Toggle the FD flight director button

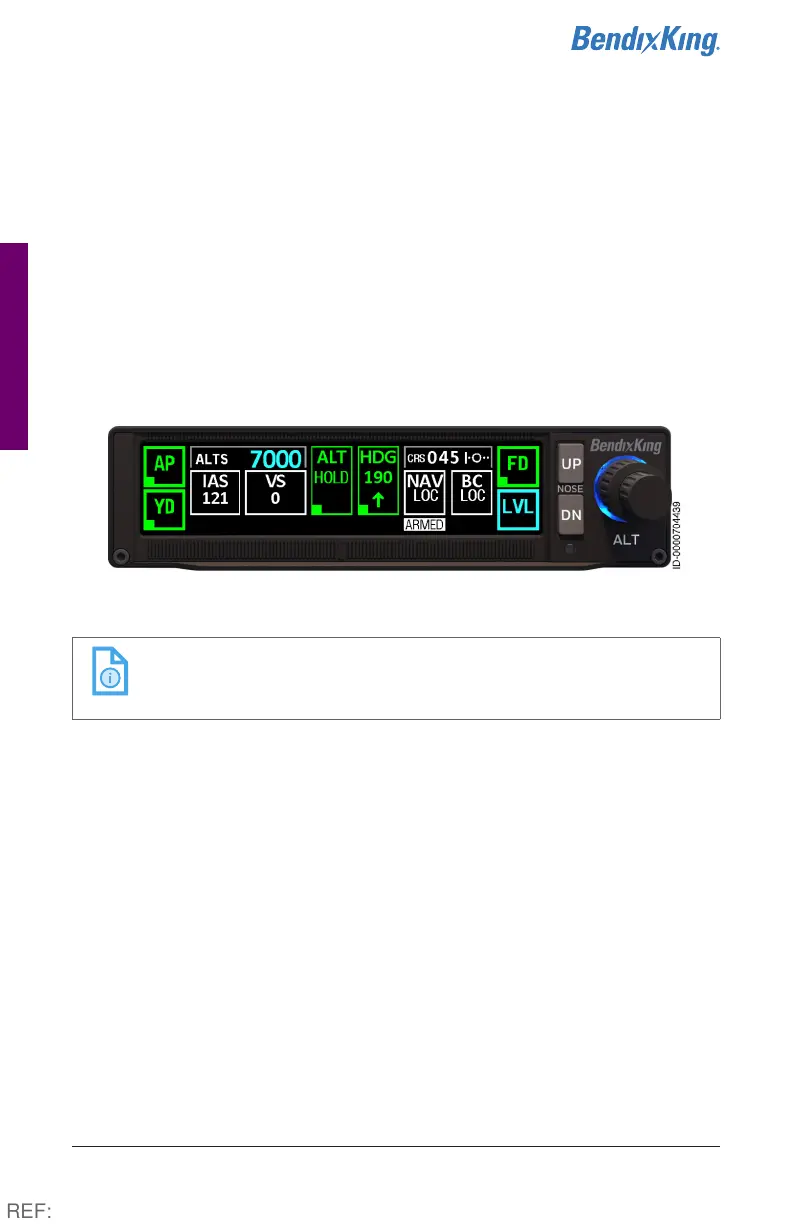click(x=518, y=466)
